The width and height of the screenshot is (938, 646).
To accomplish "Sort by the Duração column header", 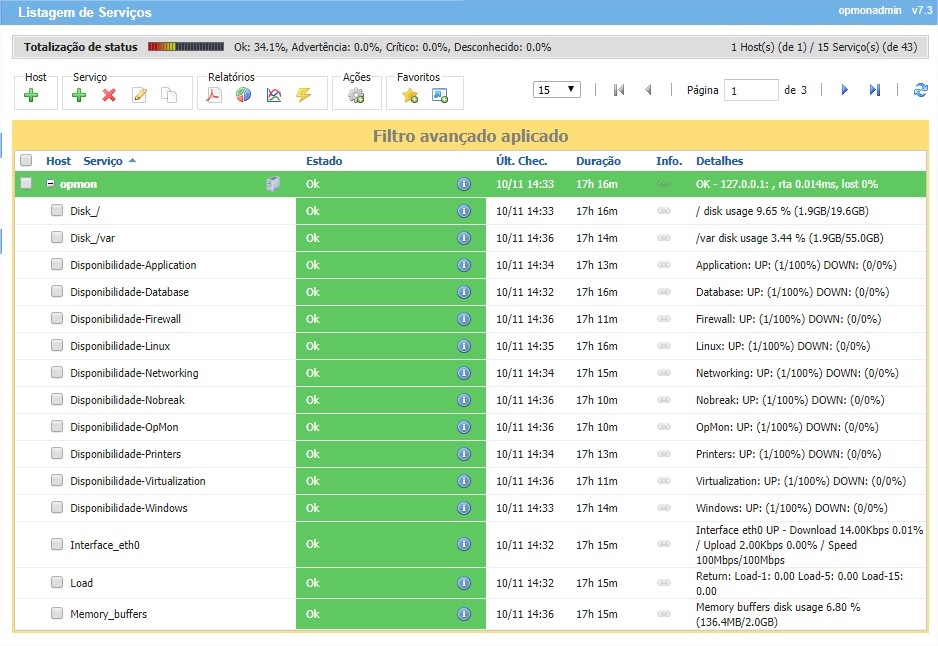I will (x=598, y=161).
